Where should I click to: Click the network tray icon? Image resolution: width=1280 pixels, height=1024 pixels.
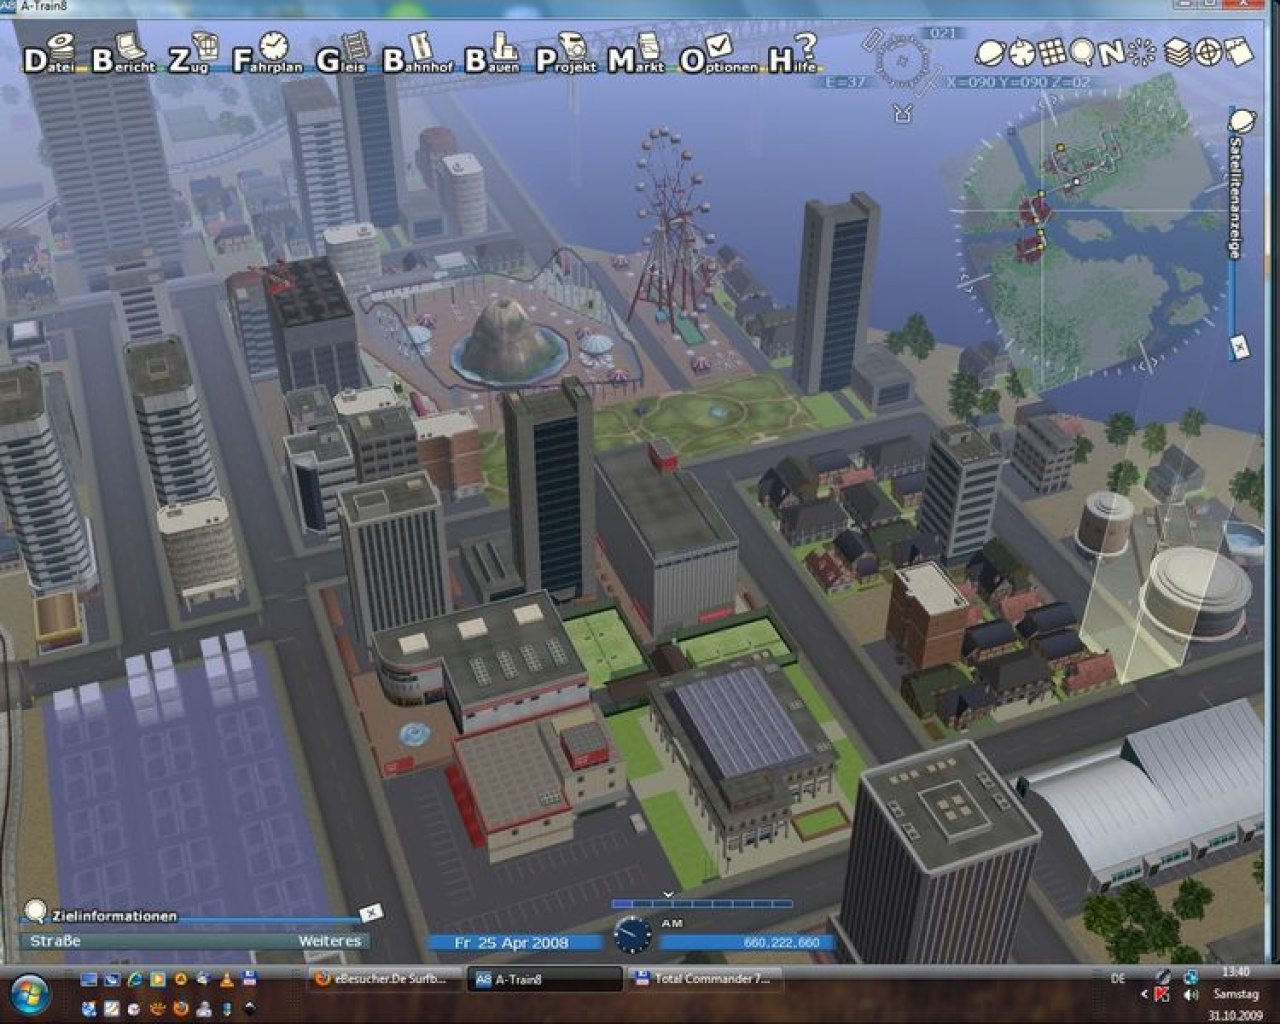tap(1191, 977)
